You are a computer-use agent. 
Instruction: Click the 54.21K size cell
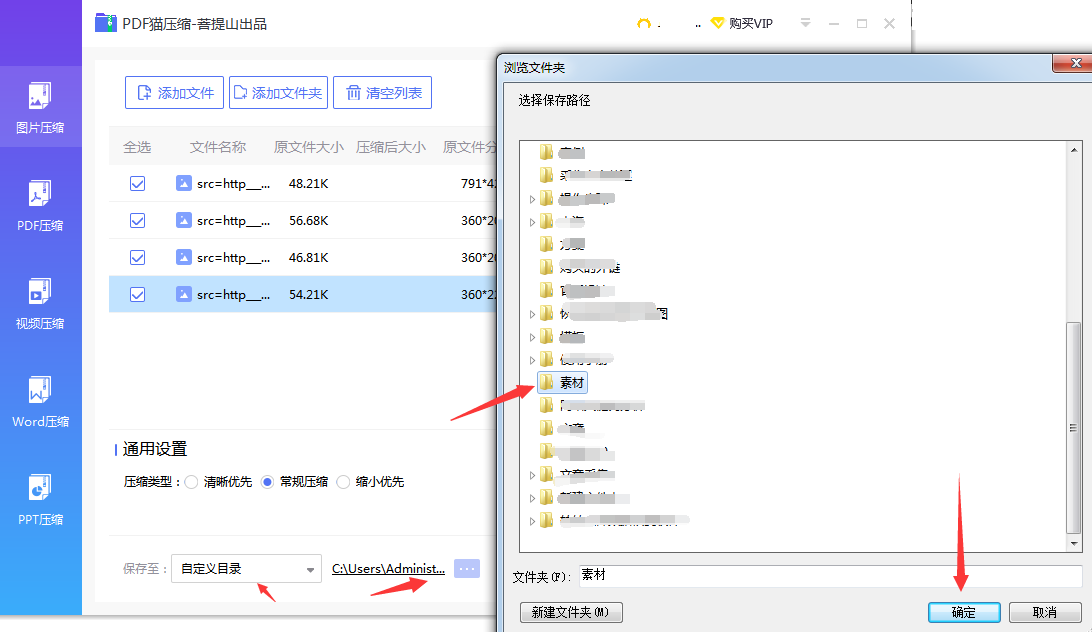tap(309, 294)
